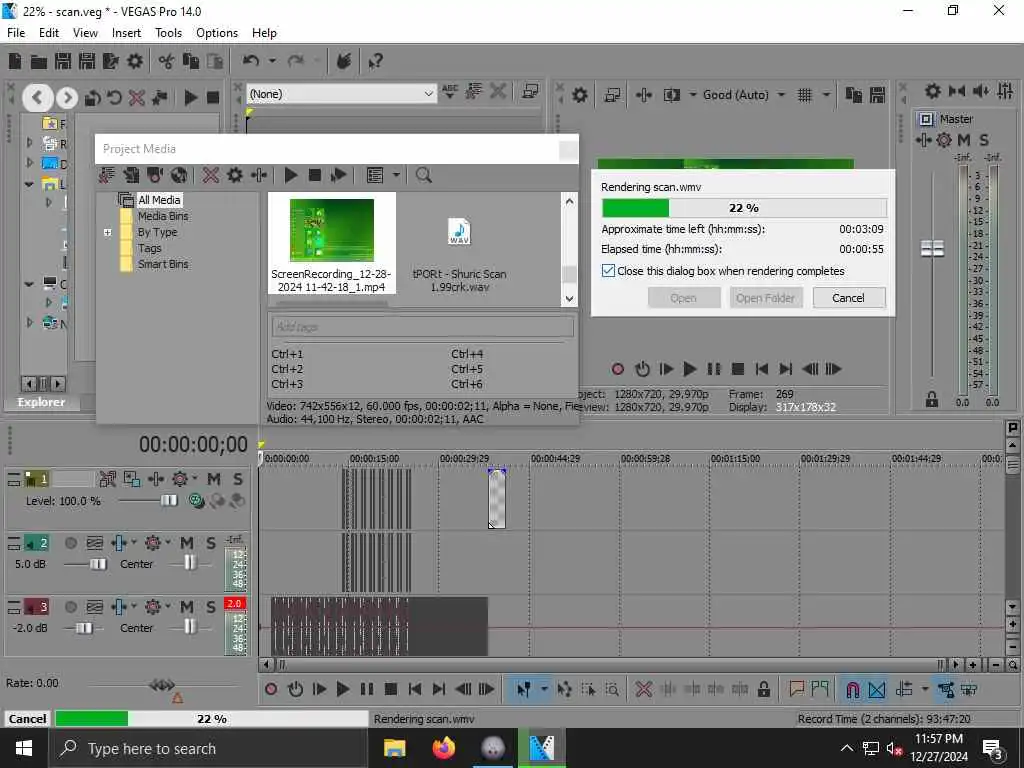The width and height of the screenshot is (1024, 768).
Task: Click Play button in Video Preview transport
Action: (x=690, y=369)
